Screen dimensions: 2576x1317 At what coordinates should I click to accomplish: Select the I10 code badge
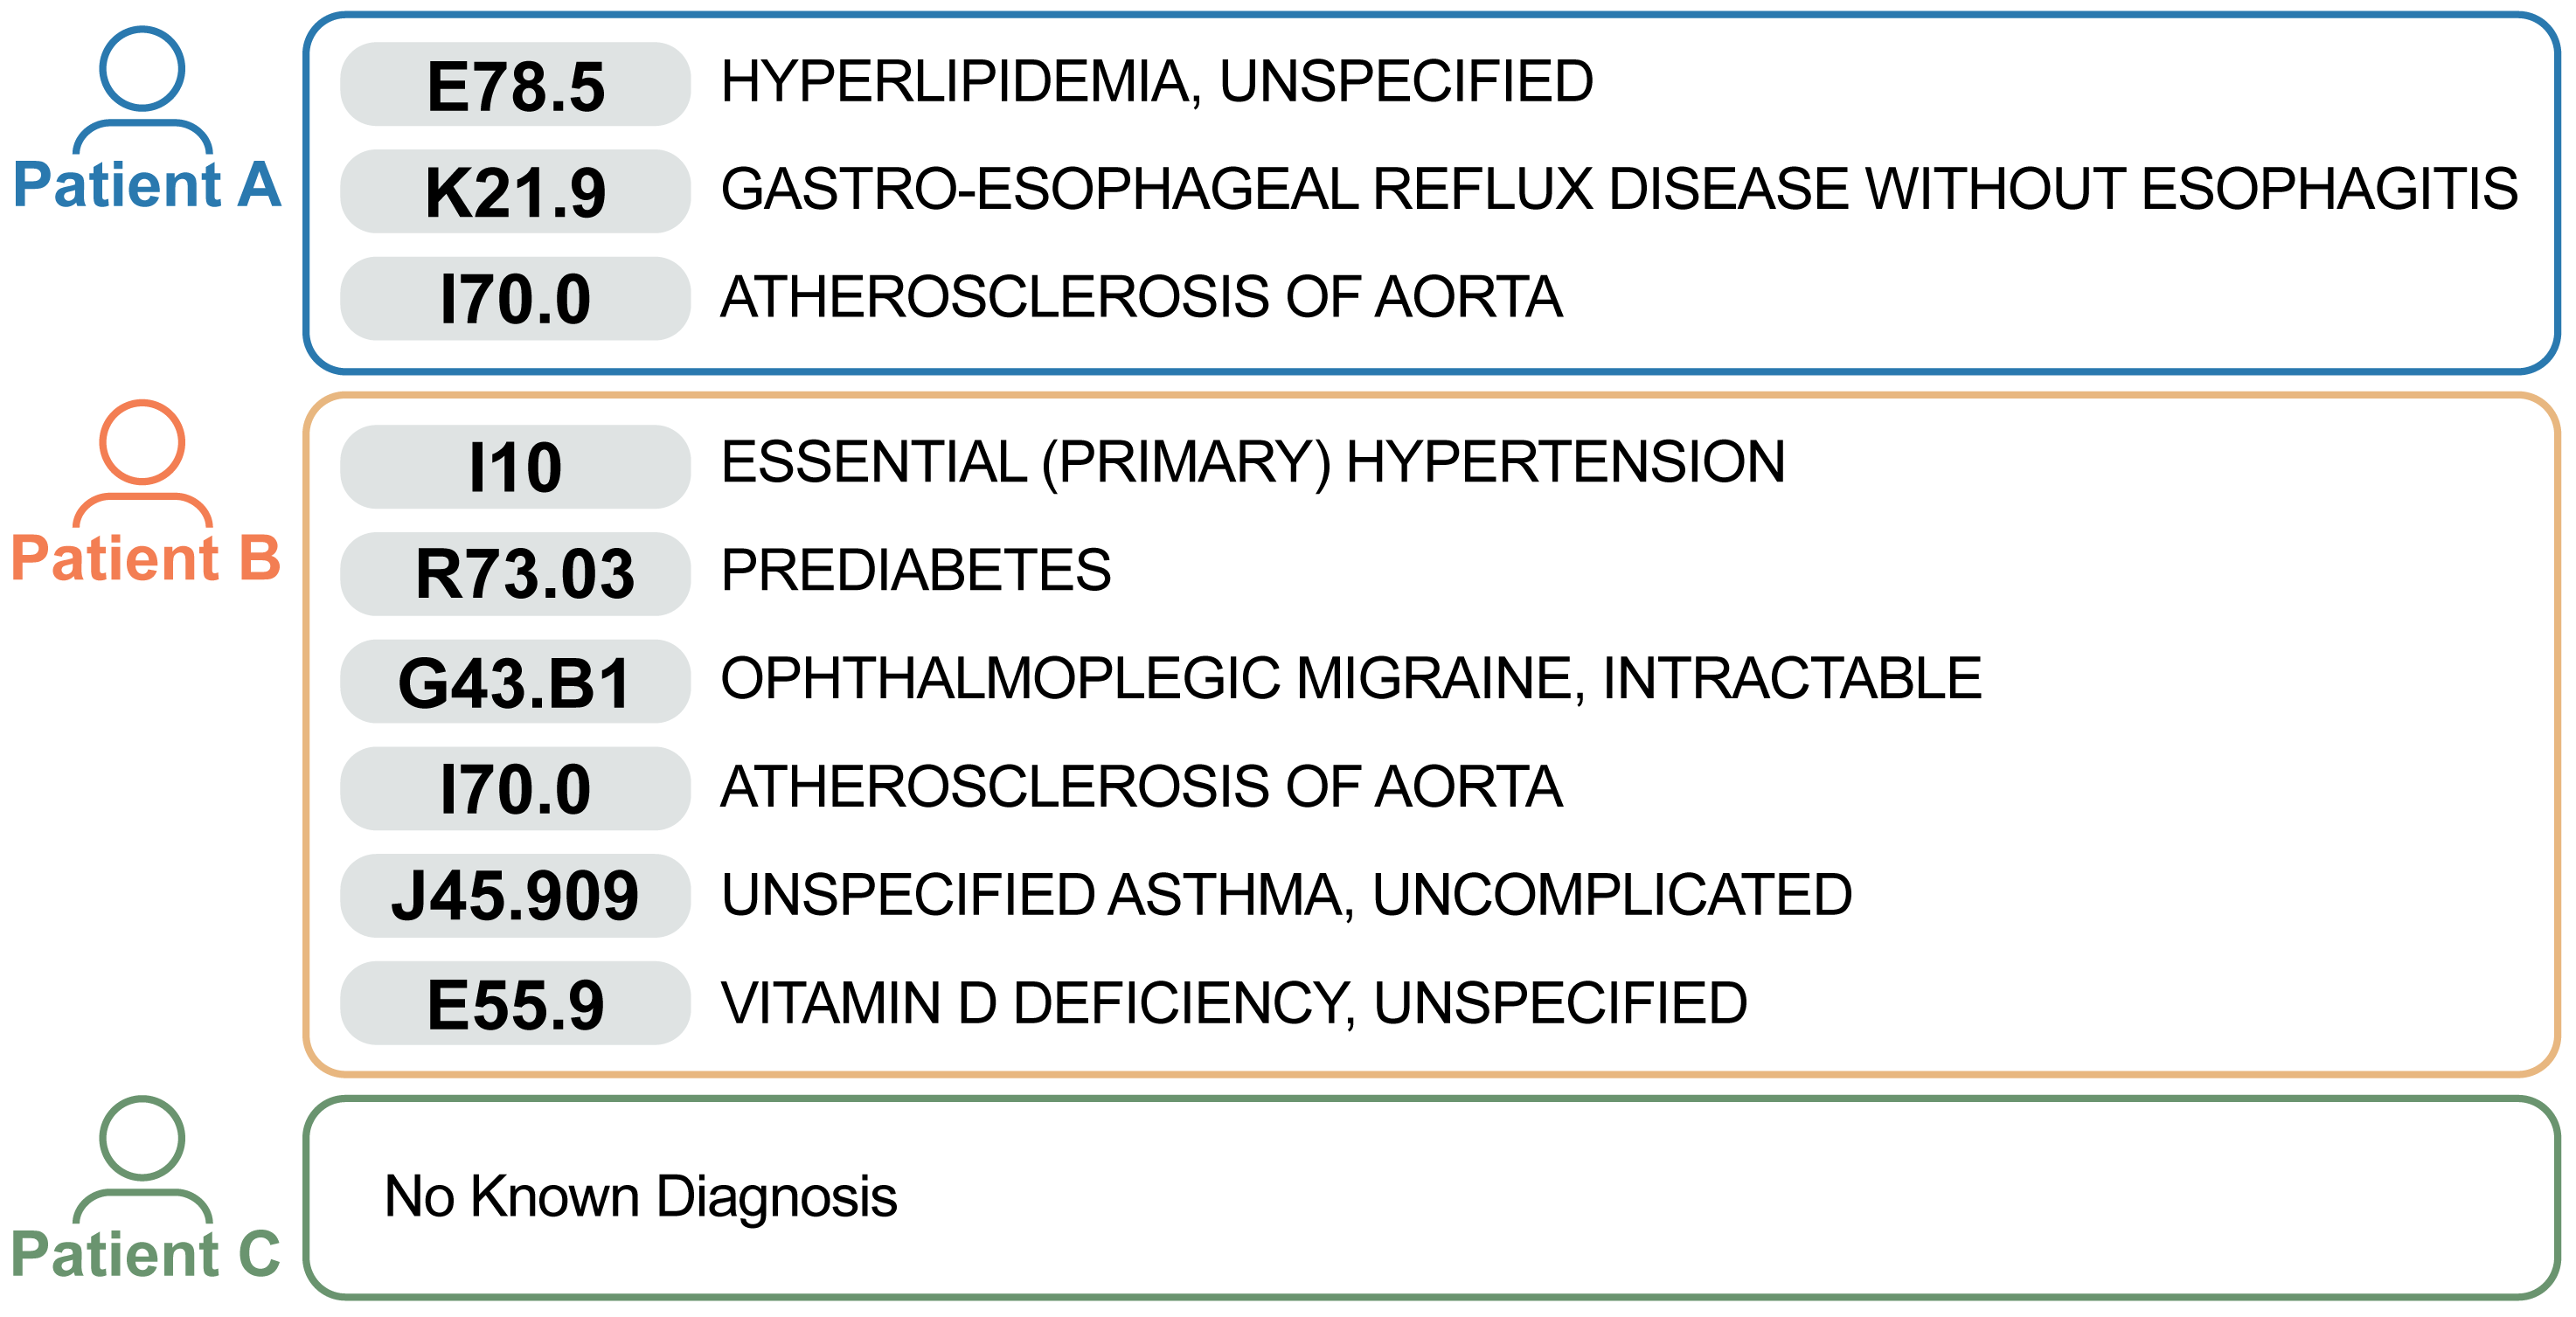tap(515, 467)
